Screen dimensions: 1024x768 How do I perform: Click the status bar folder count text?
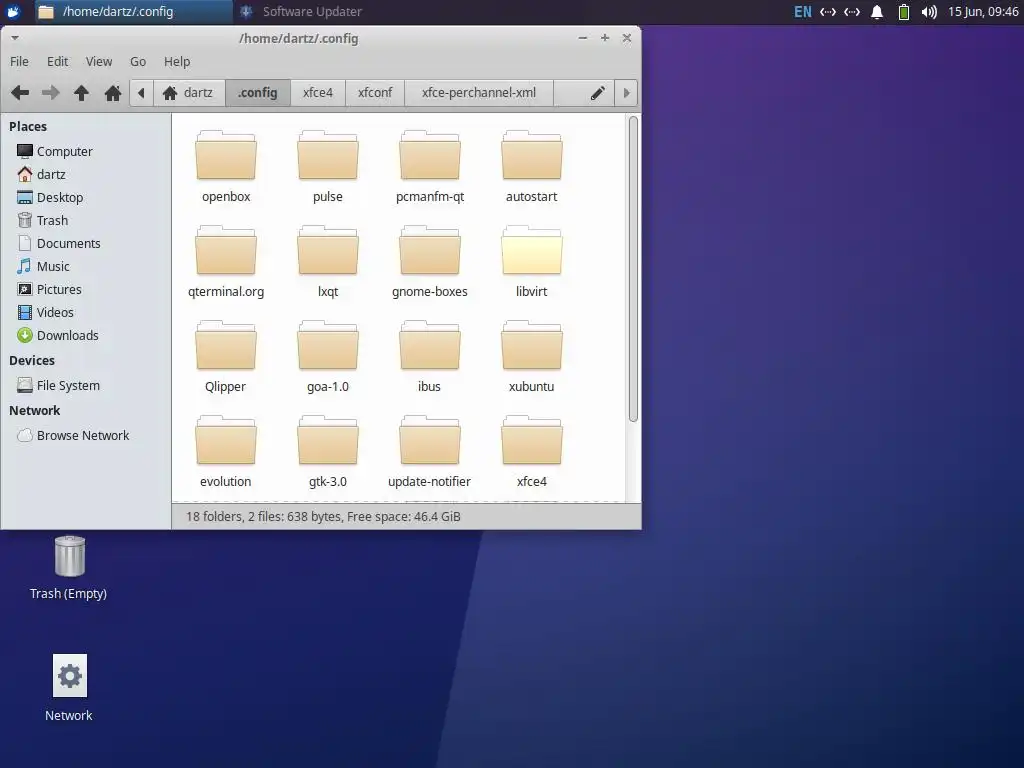pos(323,517)
